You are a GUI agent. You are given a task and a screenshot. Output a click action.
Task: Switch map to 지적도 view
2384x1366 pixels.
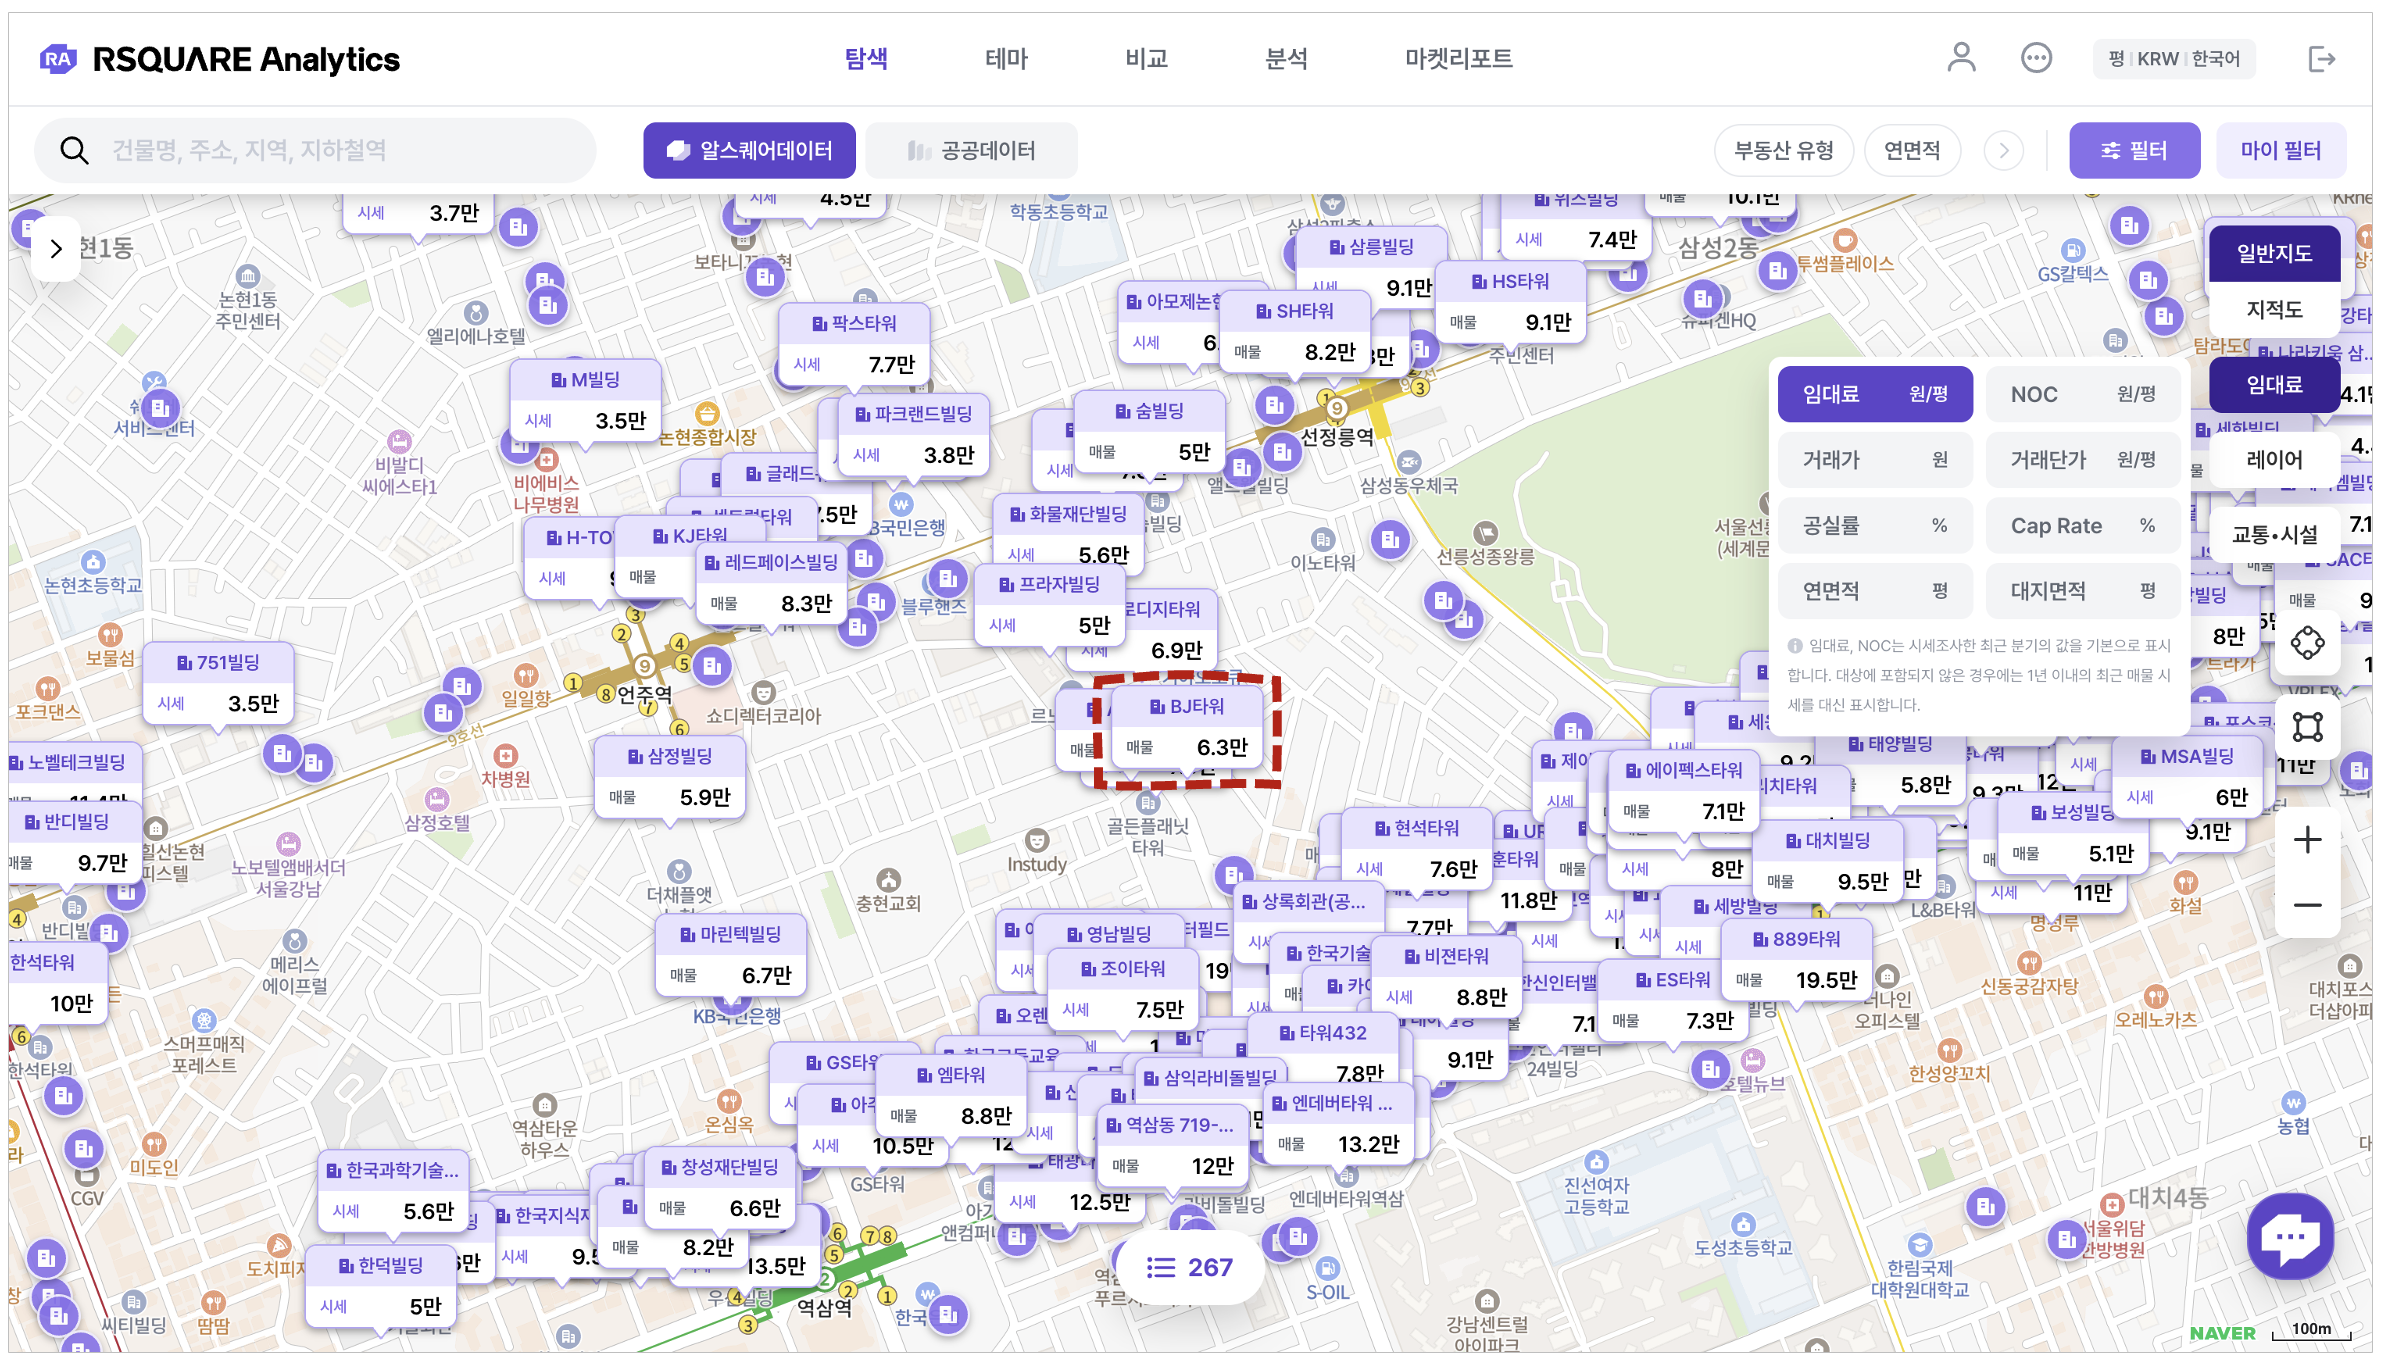(2274, 310)
